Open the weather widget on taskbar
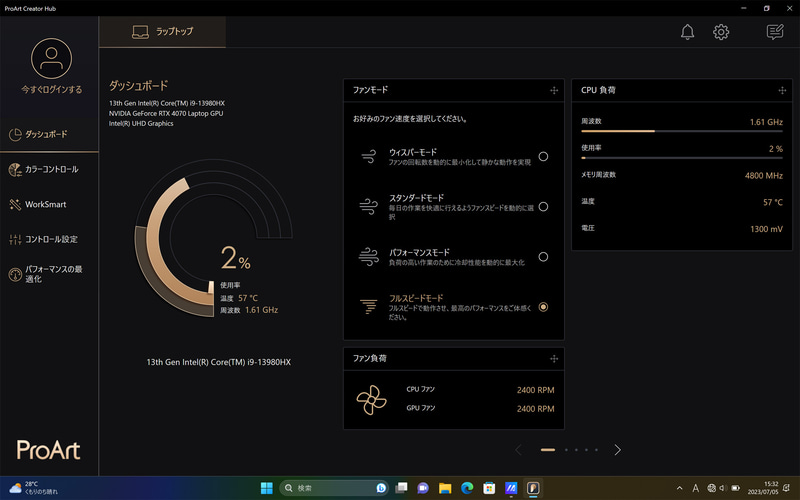The height and width of the screenshot is (500, 800). point(34,488)
